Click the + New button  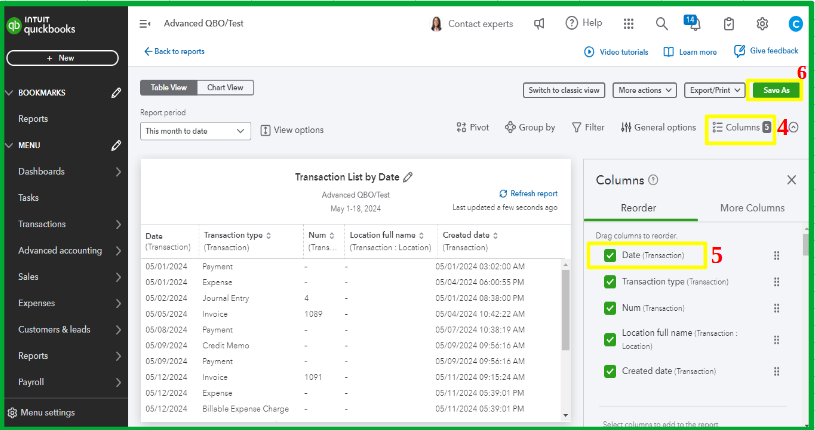pos(62,58)
